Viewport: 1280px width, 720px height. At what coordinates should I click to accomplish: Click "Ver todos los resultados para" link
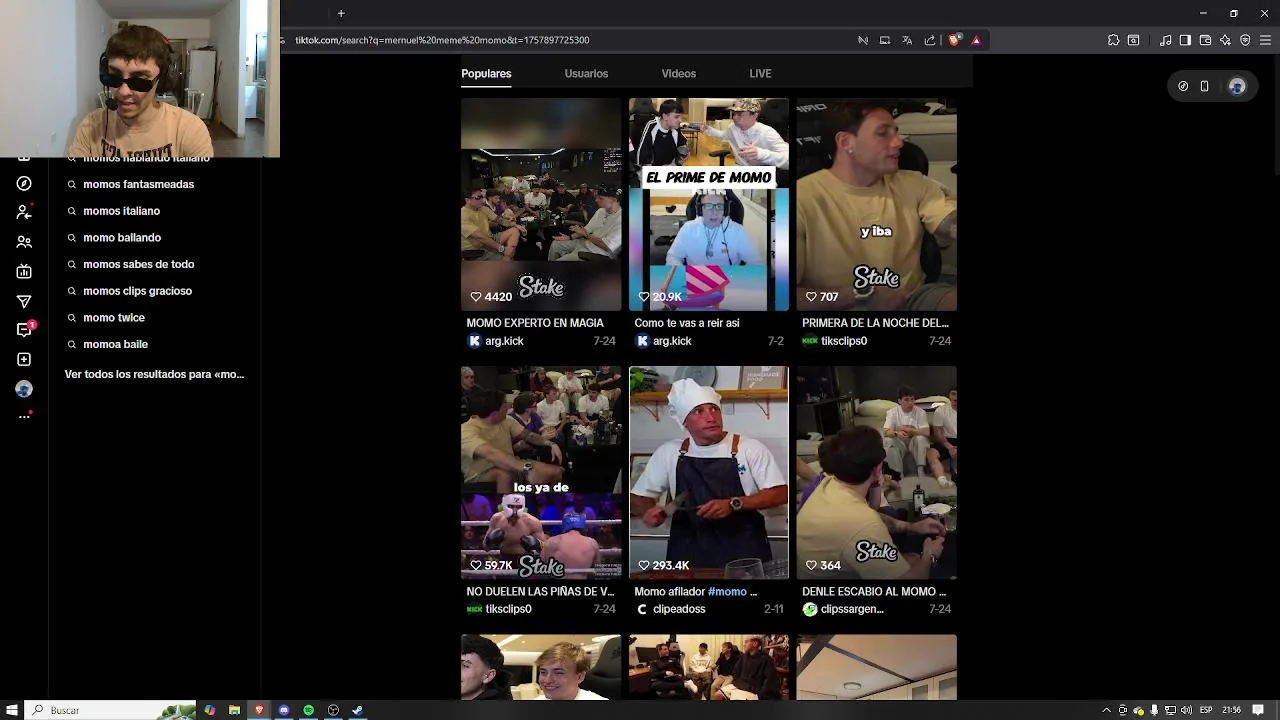pyautogui.click(x=154, y=374)
